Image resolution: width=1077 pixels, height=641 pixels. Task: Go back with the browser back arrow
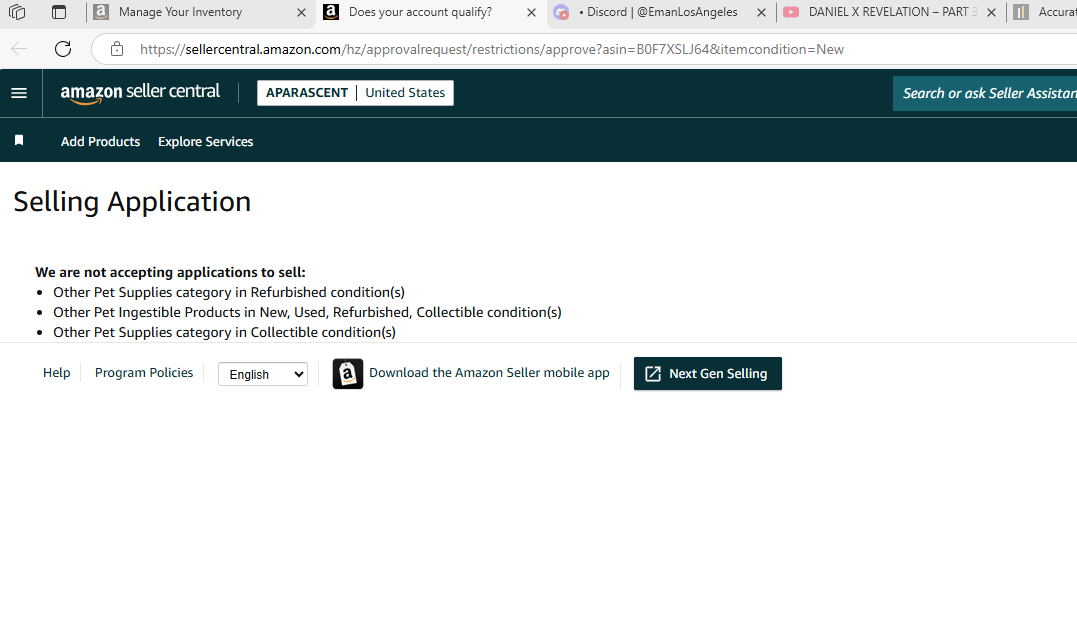19,49
